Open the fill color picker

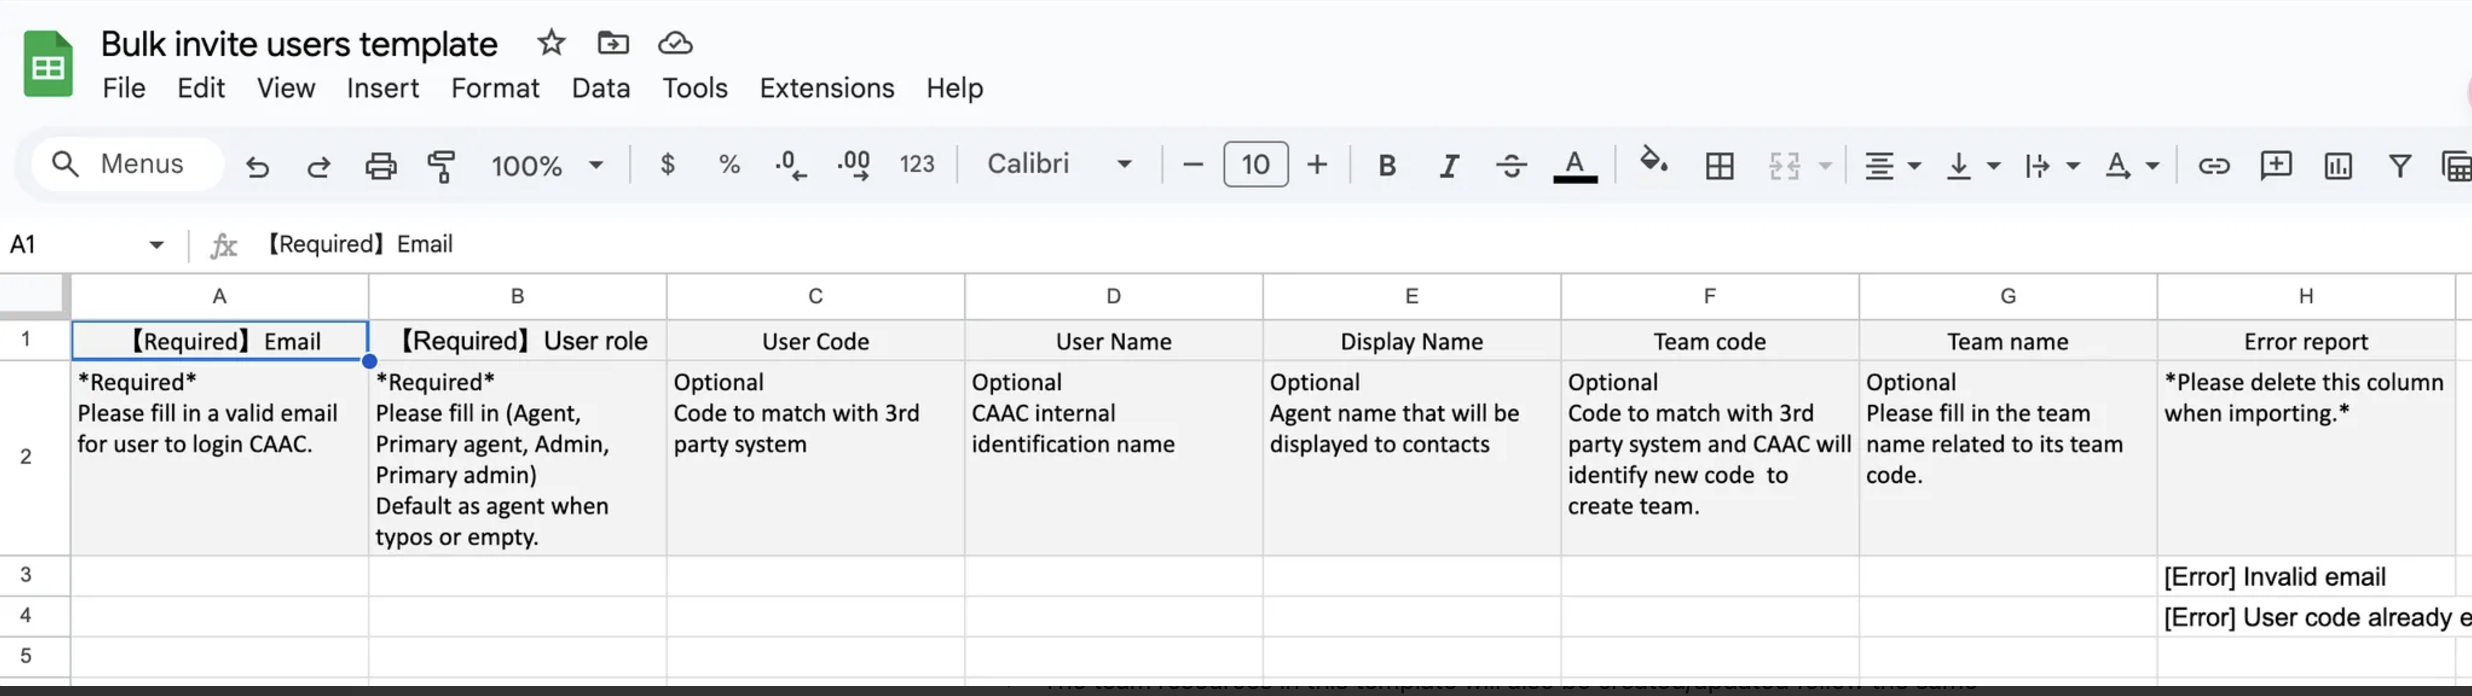click(1653, 162)
